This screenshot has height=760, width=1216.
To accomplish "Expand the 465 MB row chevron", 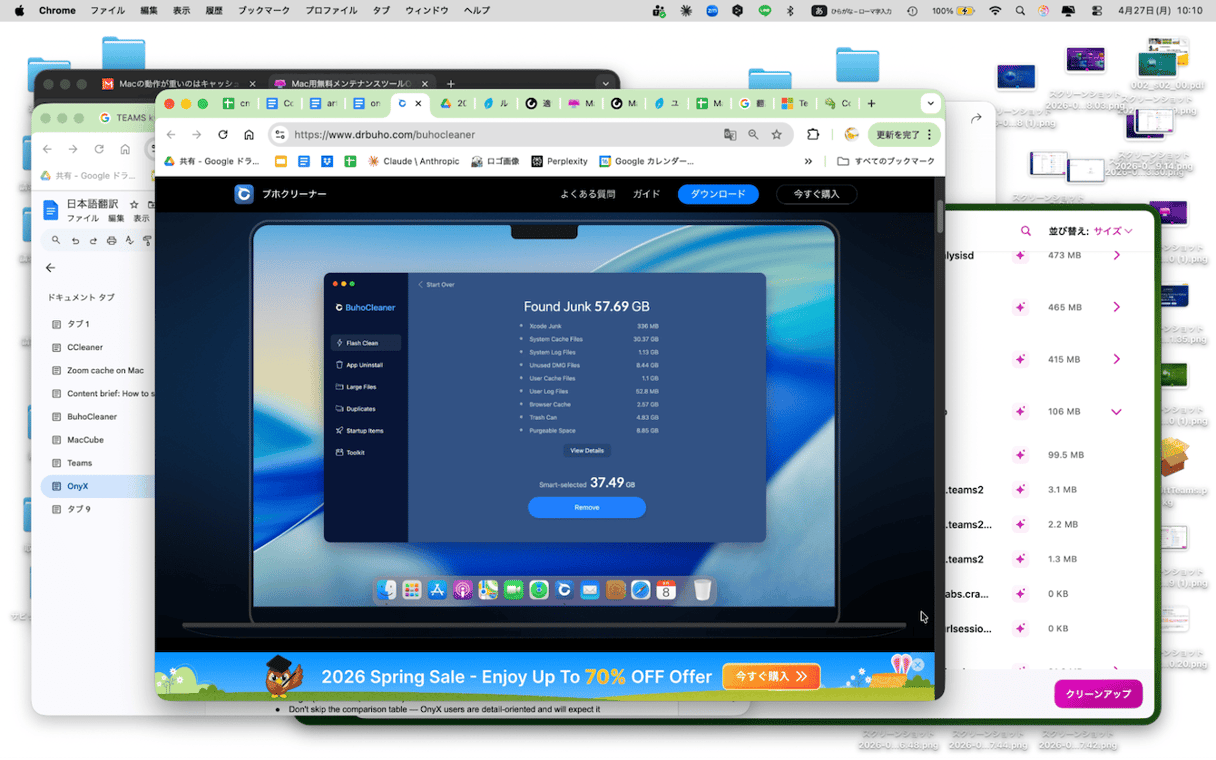I will (x=1116, y=307).
